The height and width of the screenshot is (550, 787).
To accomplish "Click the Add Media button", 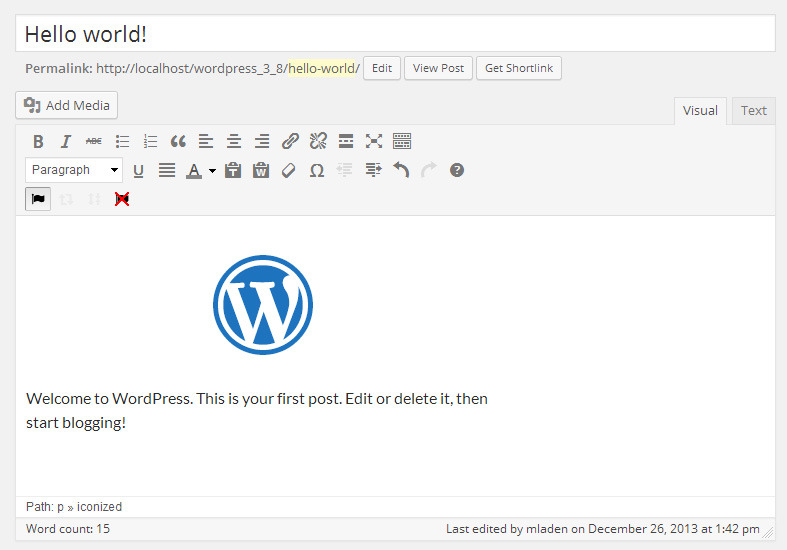I will 67,105.
